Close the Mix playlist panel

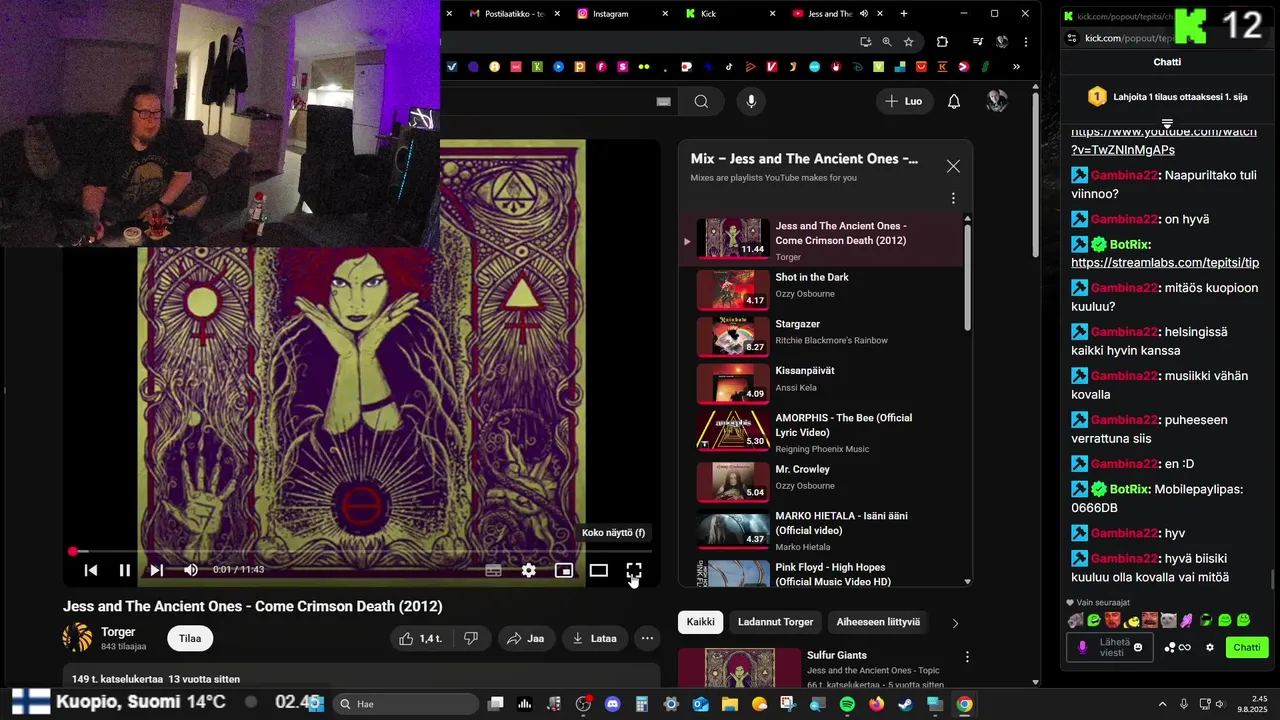[953, 167]
